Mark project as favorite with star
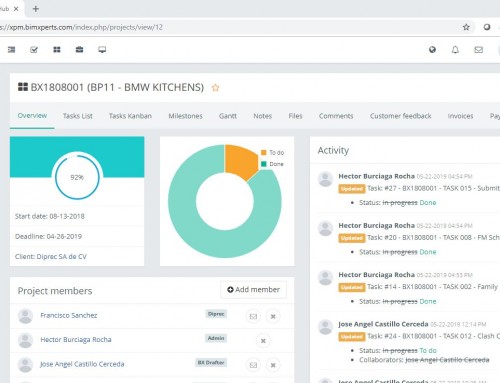 (x=216, y=88)
